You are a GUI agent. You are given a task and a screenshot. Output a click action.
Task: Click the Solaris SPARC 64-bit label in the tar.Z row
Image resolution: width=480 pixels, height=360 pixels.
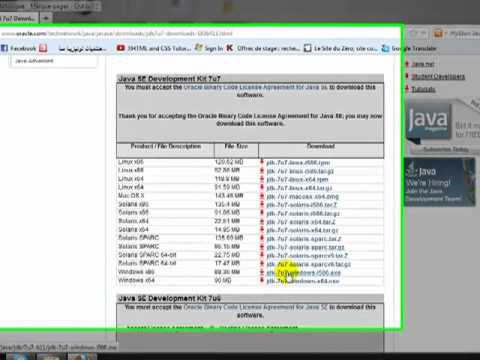[x=147, y=255]
